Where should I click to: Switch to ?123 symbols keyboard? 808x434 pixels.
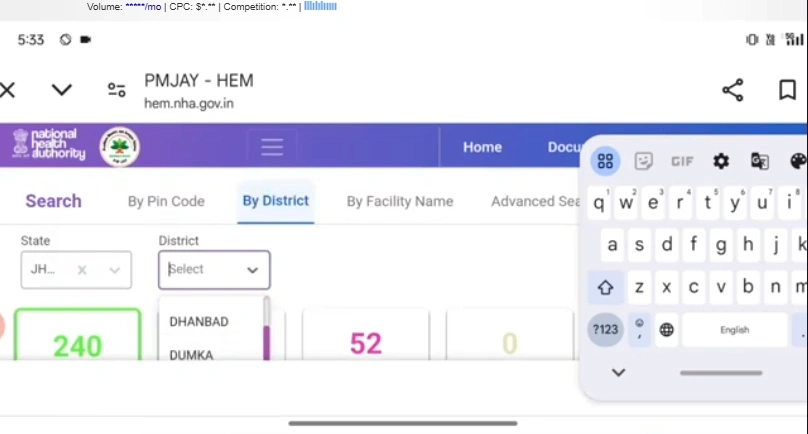pyautogui.click(x=605, y=329)
